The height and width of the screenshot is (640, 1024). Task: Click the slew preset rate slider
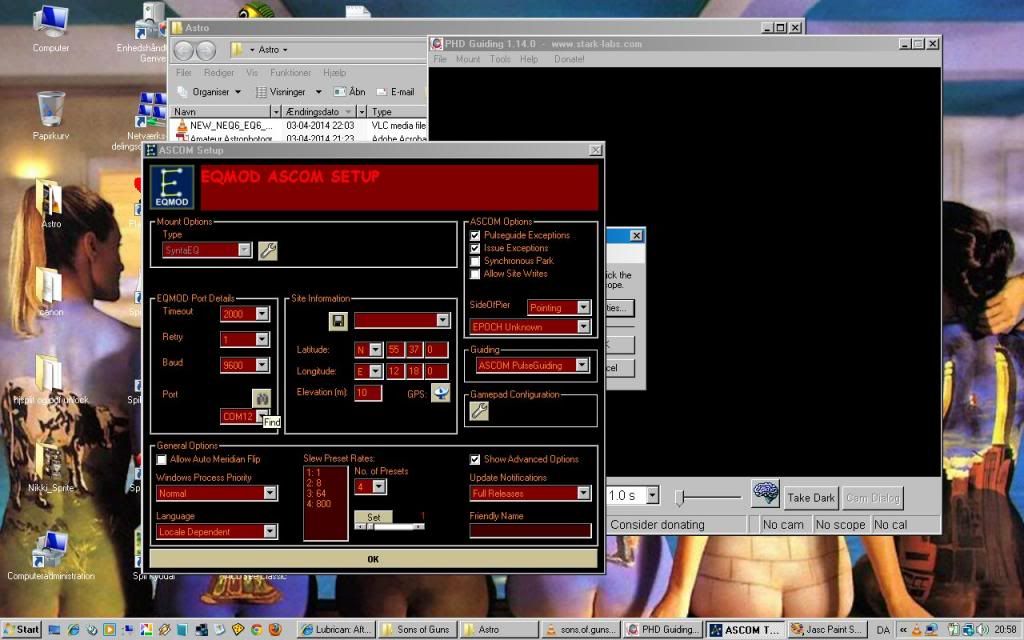(389, 526)
